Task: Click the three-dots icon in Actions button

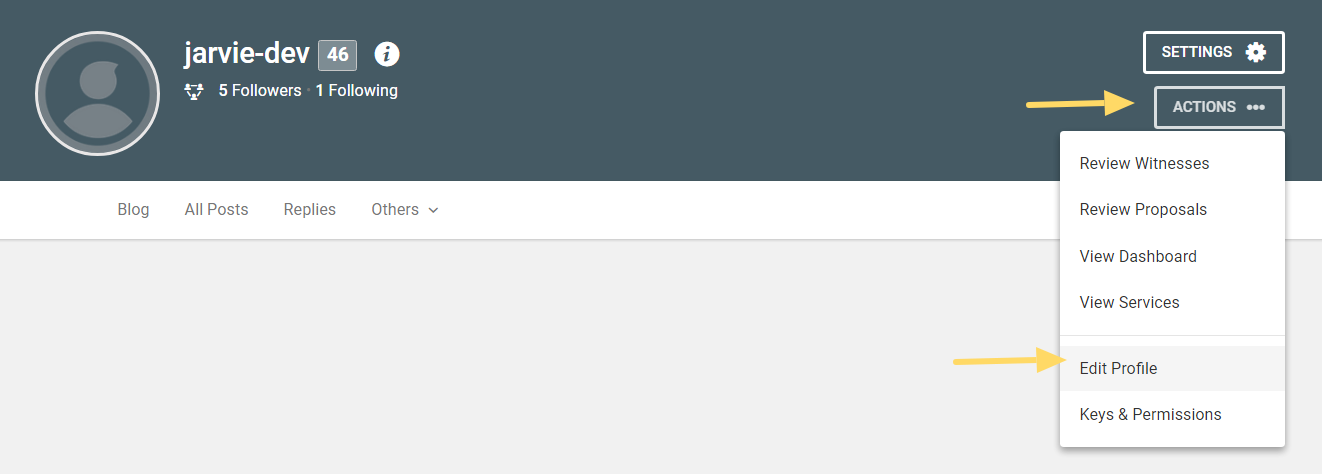Action: coord(1256,107)
